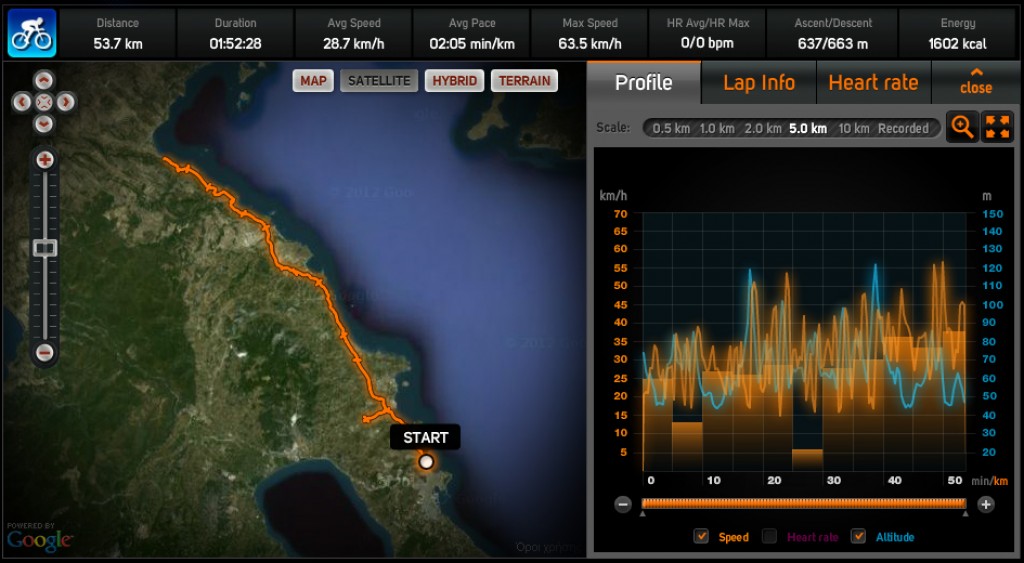Click the Duration 01:52:28 stat

[x=235, y=33]
